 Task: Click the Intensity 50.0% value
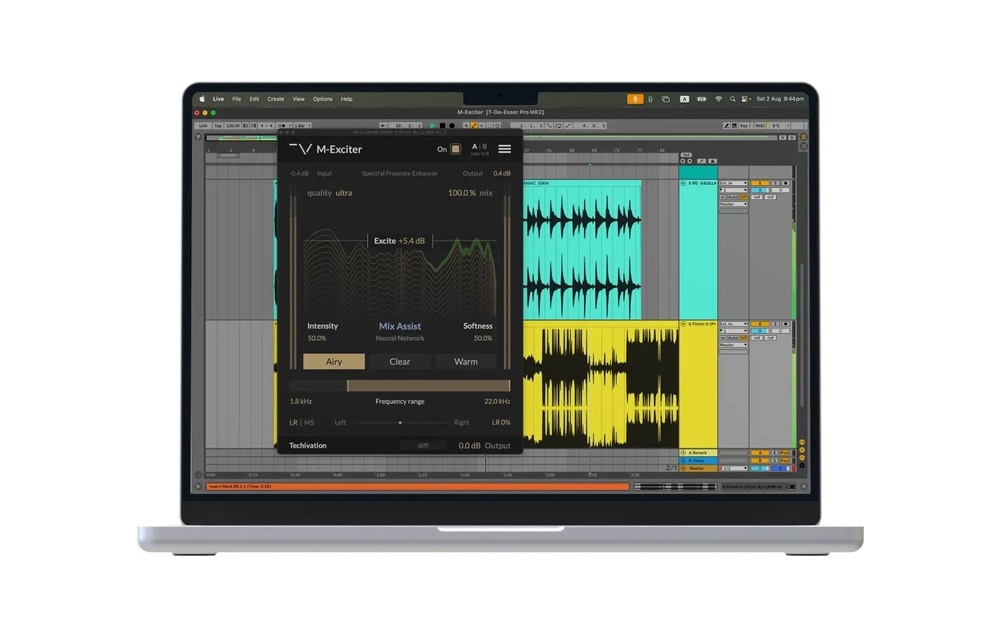coord(317,338)
